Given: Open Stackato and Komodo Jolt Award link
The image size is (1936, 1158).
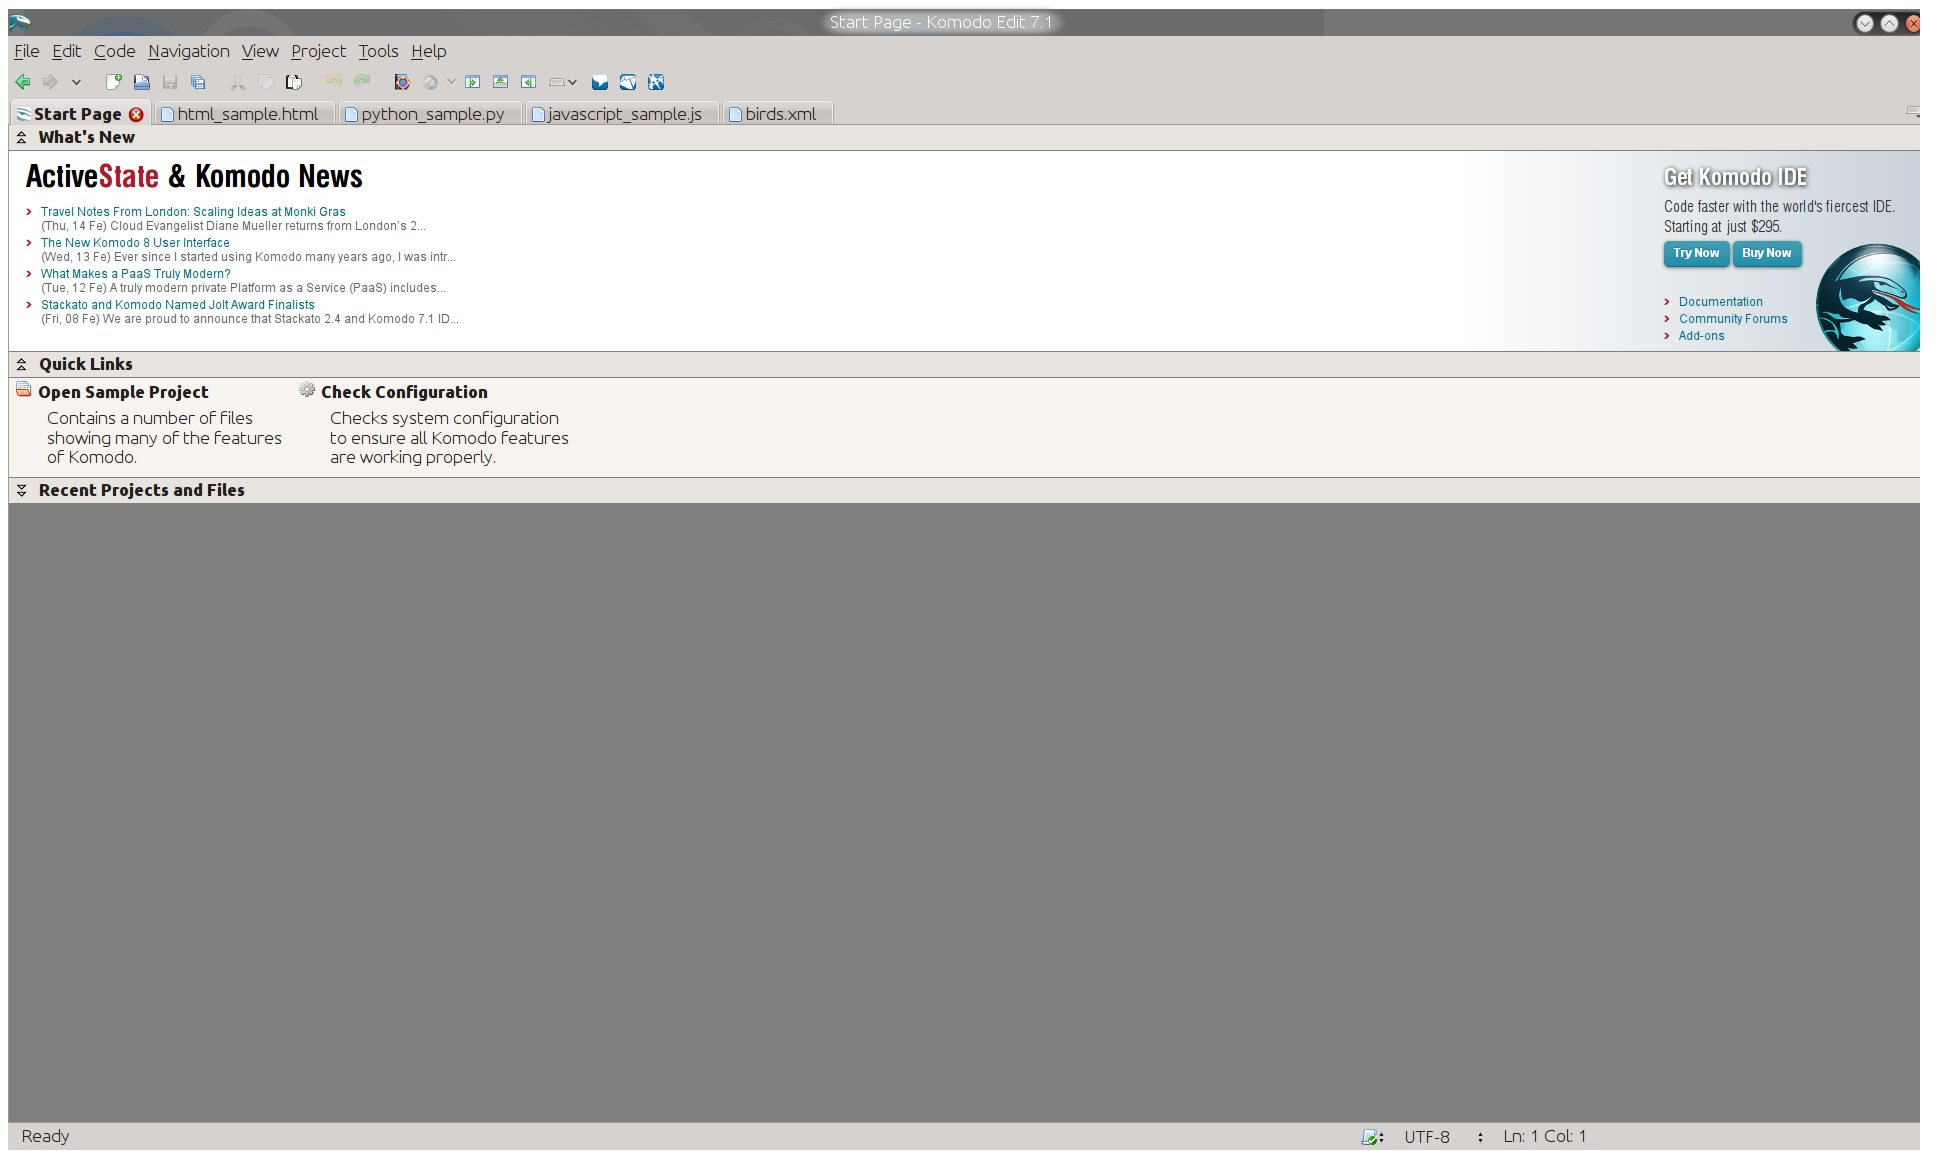Looking at the screenshot, I should (177, 305).
